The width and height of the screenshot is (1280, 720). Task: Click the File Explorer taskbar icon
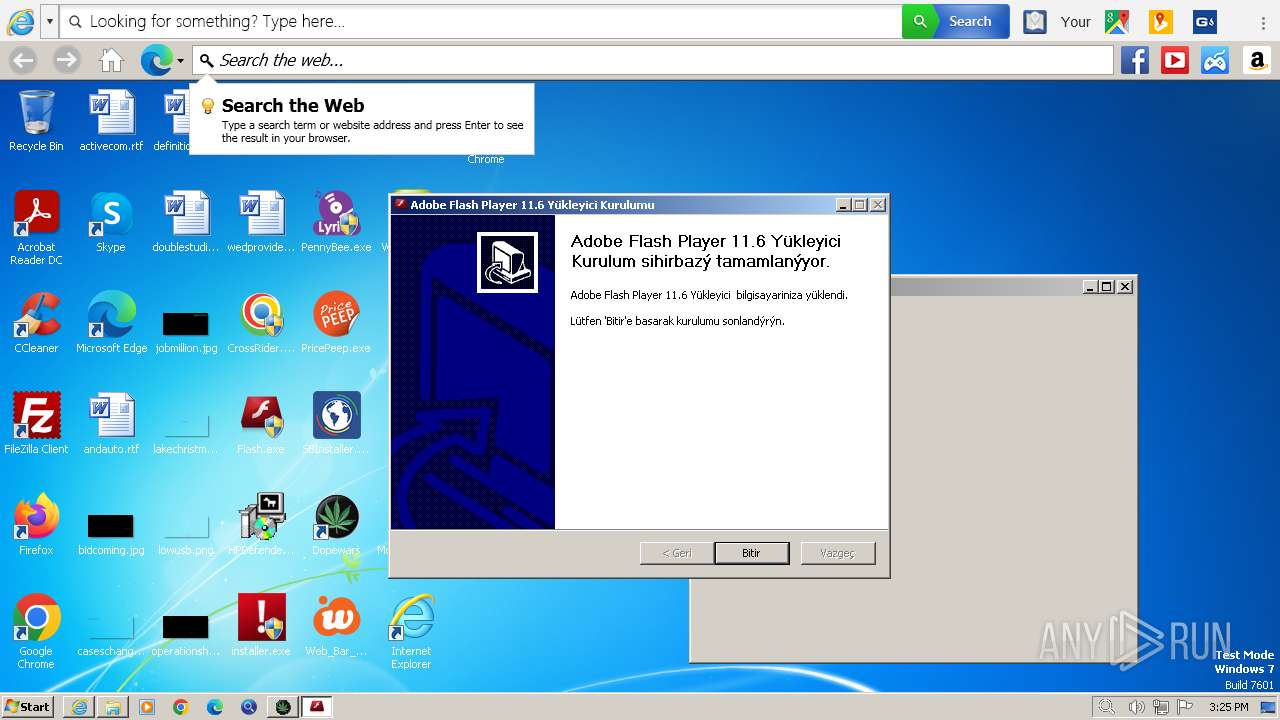point(113,707)
